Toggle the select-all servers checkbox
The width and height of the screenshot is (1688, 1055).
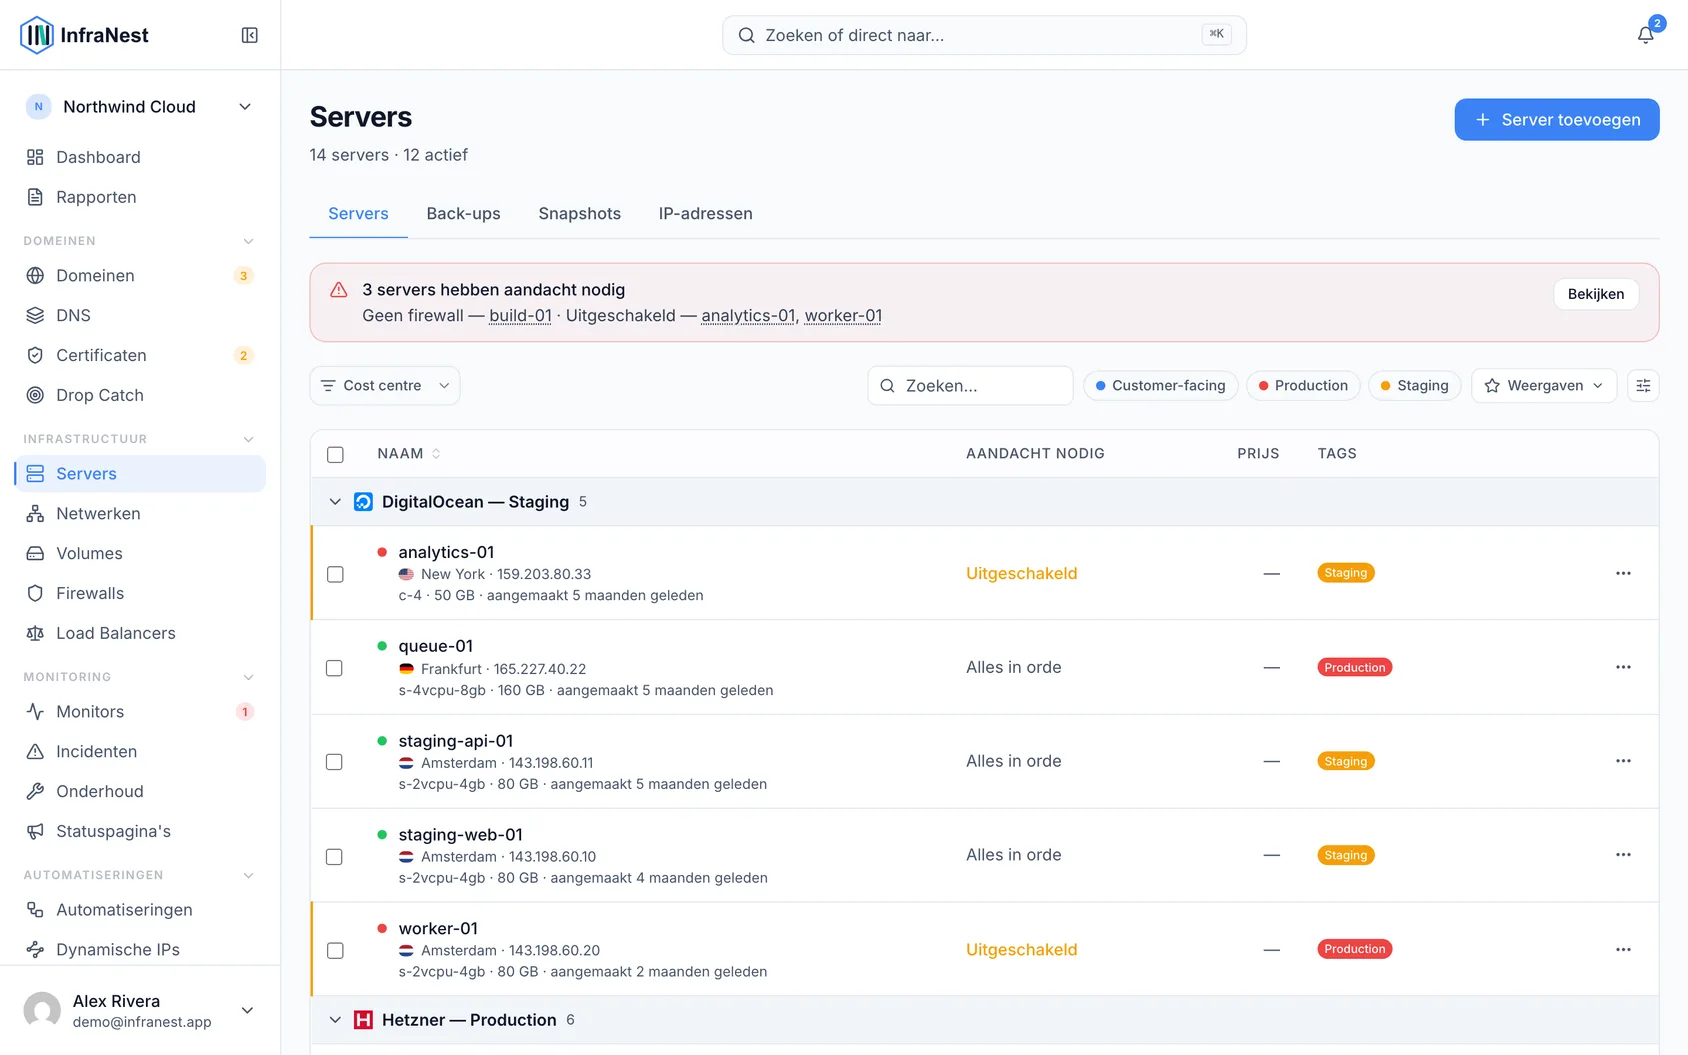335,454
